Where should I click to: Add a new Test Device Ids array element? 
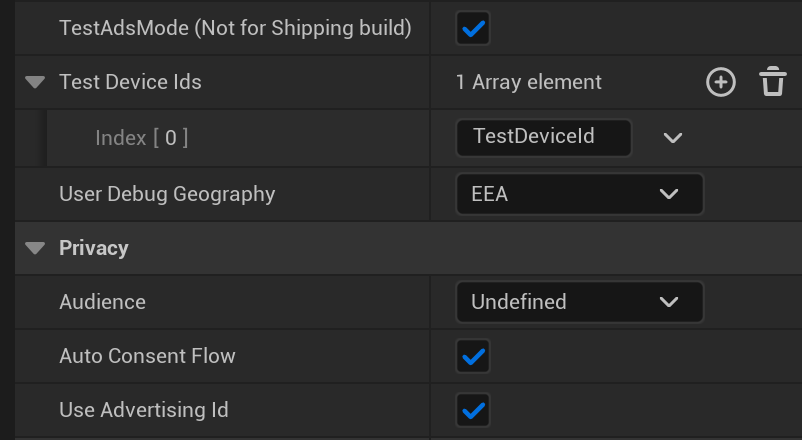tap(721, 82)
